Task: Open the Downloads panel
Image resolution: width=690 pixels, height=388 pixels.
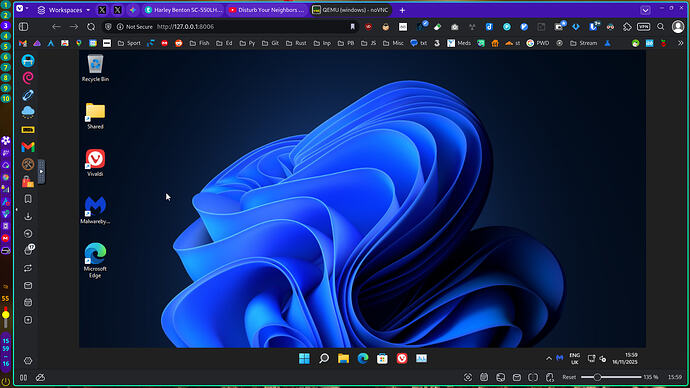Action: [x=28, y=216]
